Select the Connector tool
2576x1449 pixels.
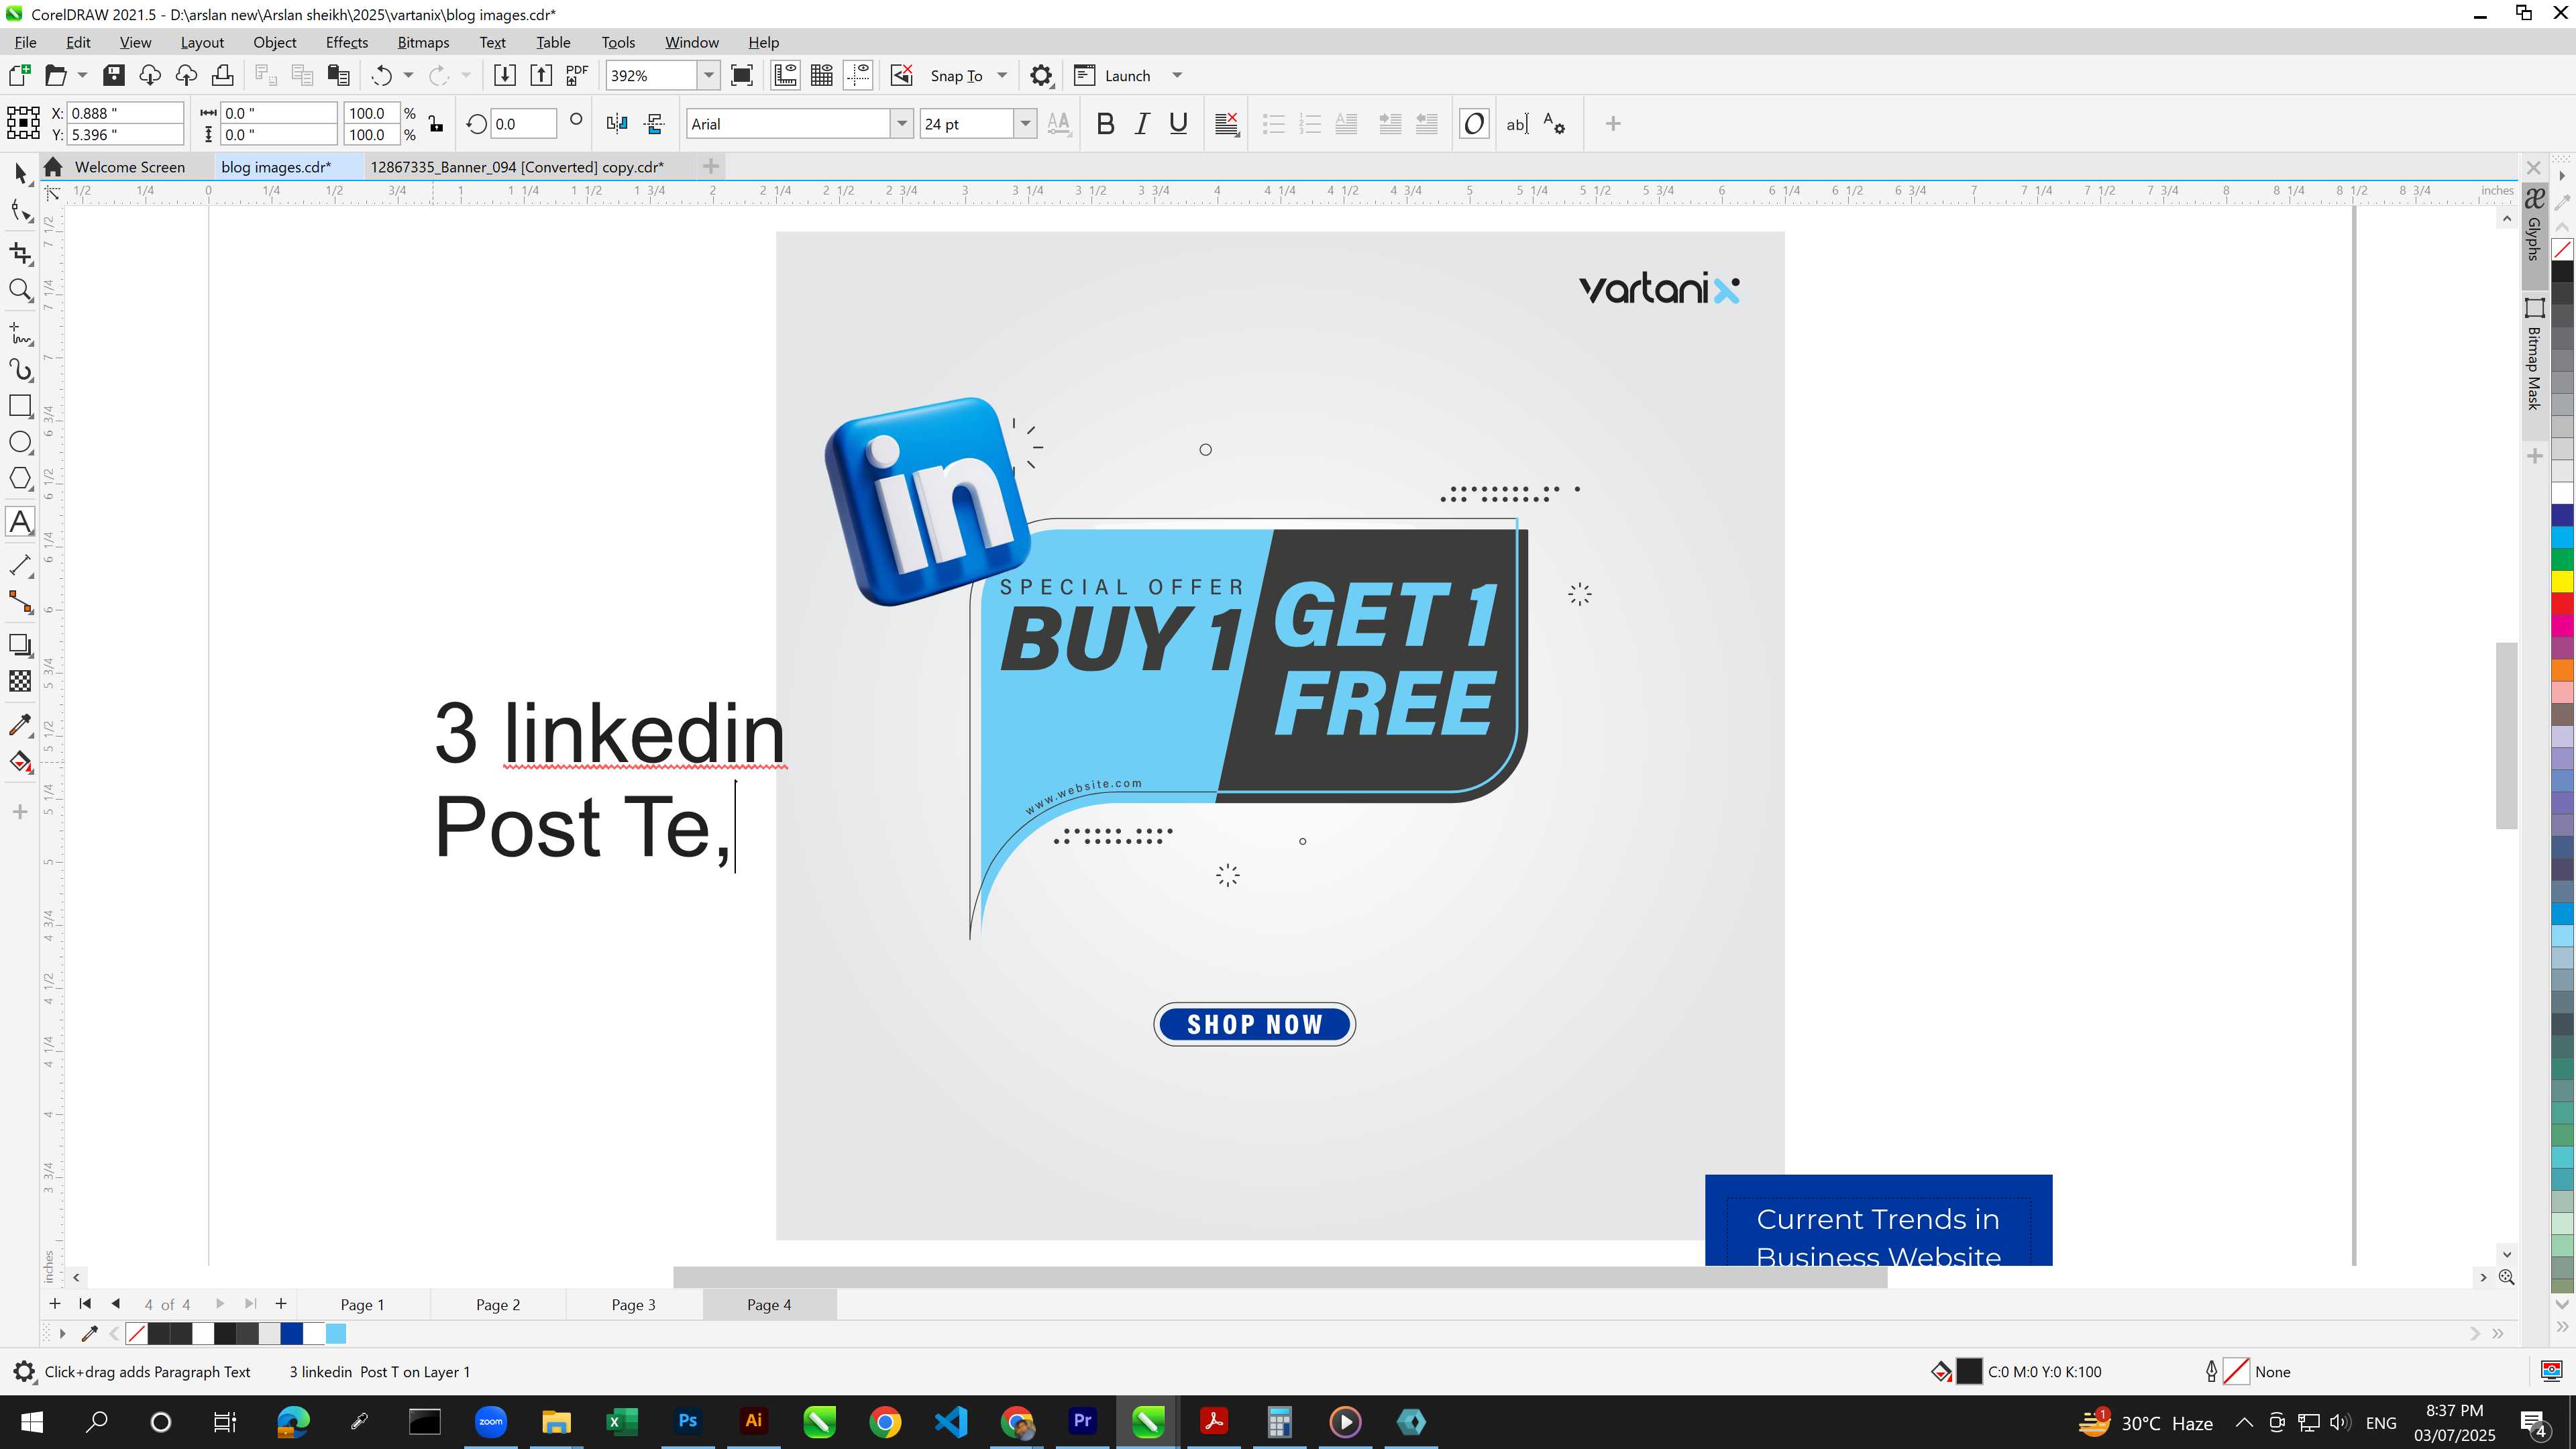21,602
